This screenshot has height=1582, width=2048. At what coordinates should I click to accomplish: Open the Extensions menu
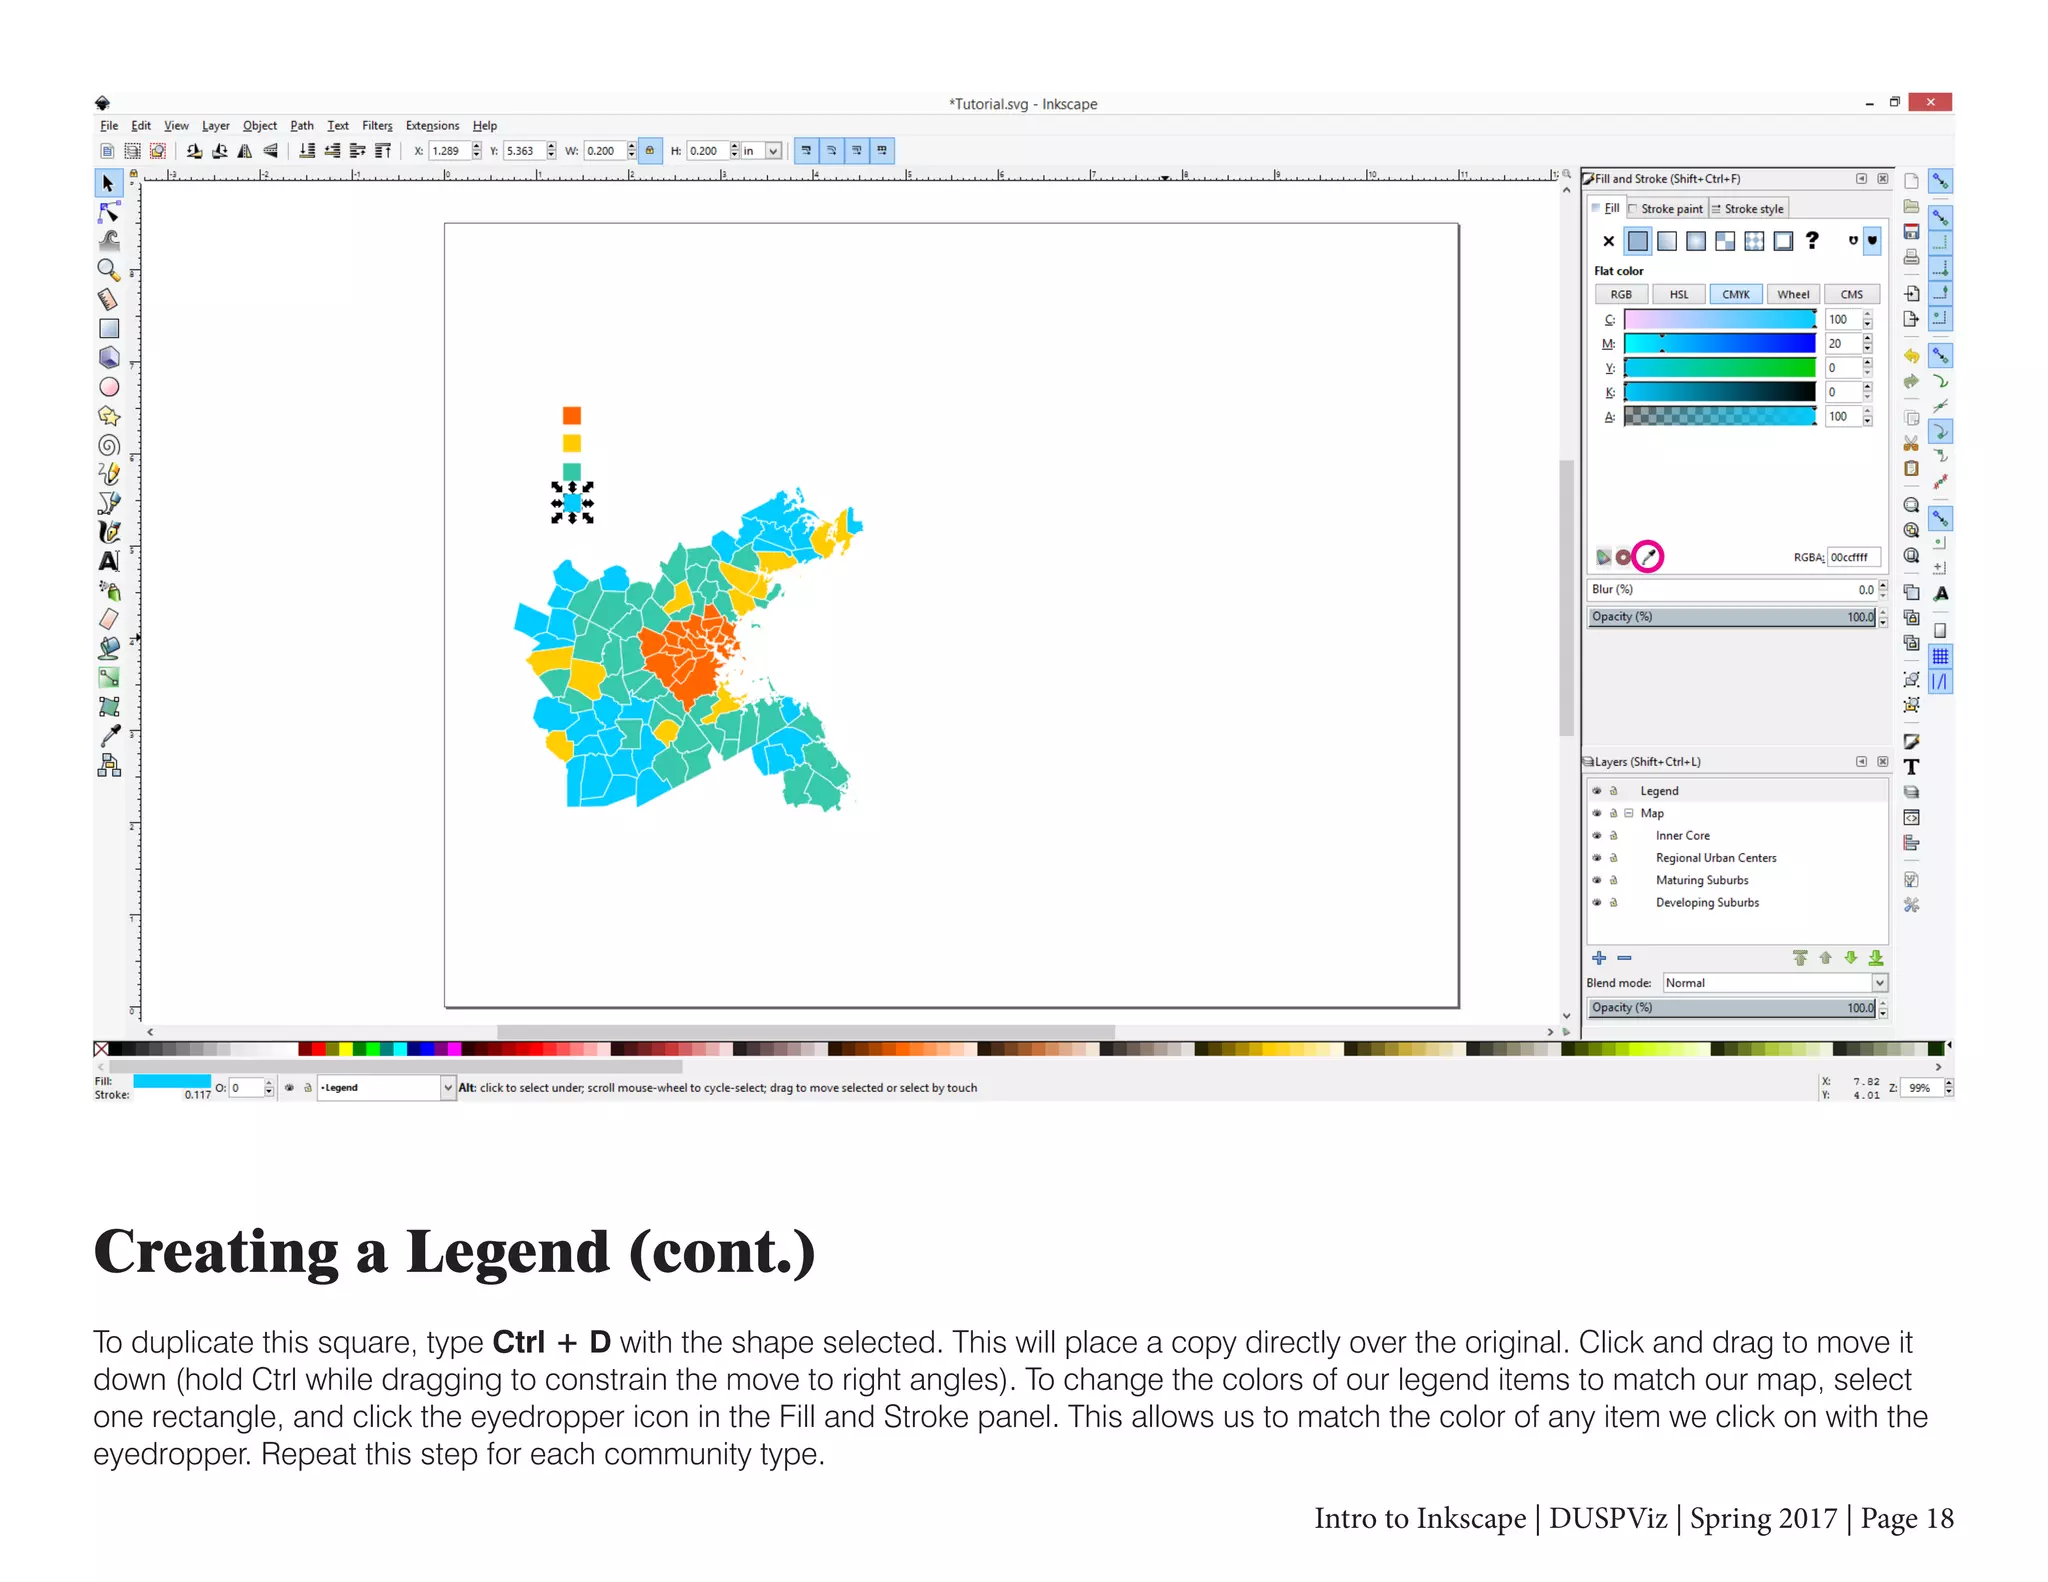[x=432, y=126]
